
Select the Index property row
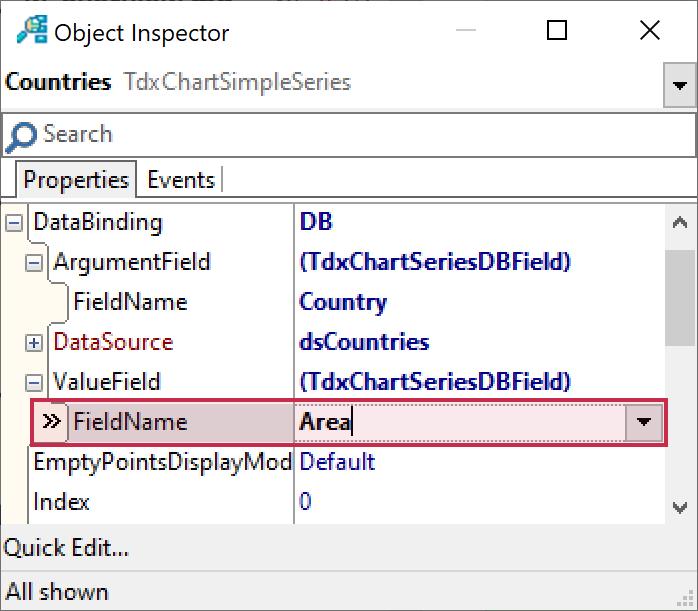click(x=62, y=502)
